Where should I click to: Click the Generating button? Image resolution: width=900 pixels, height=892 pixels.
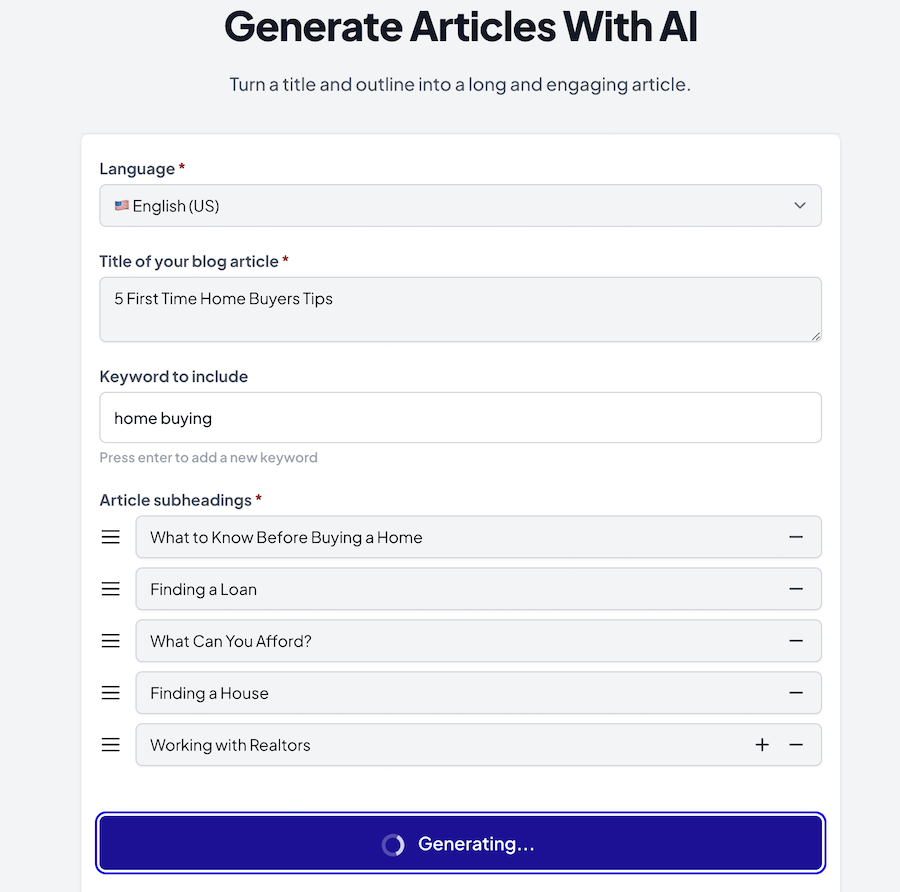coord(460,843)
